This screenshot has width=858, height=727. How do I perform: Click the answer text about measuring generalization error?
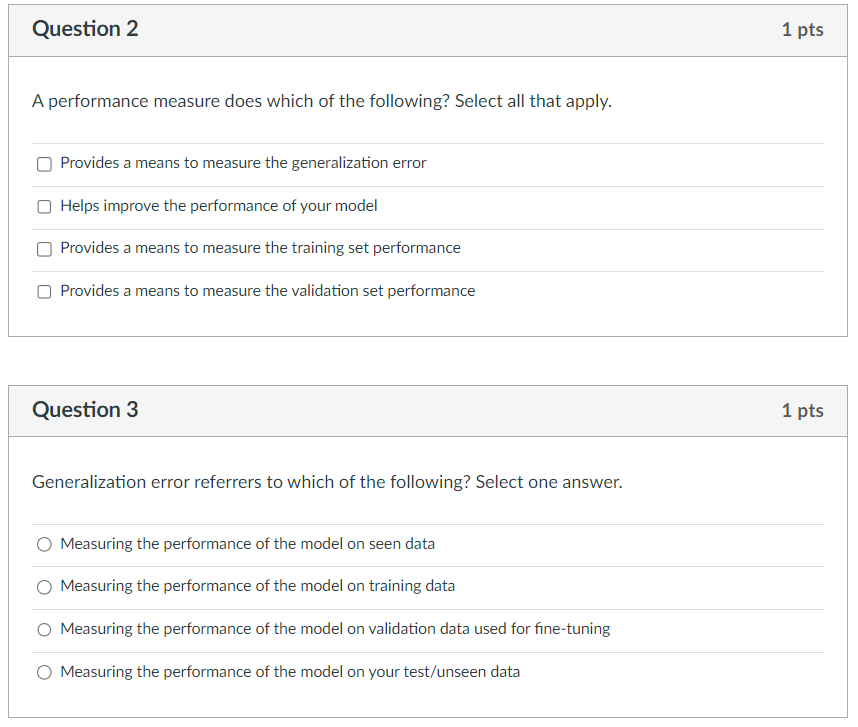point(243,163)
